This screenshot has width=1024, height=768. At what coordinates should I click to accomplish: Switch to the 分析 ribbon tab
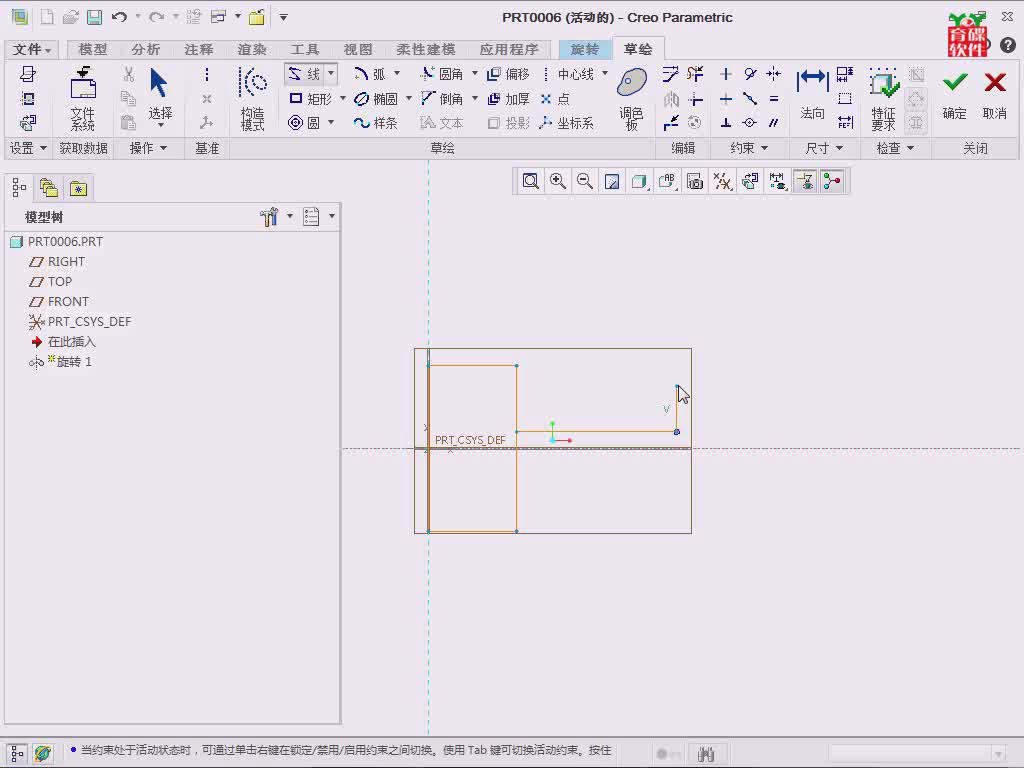point(145,50)
